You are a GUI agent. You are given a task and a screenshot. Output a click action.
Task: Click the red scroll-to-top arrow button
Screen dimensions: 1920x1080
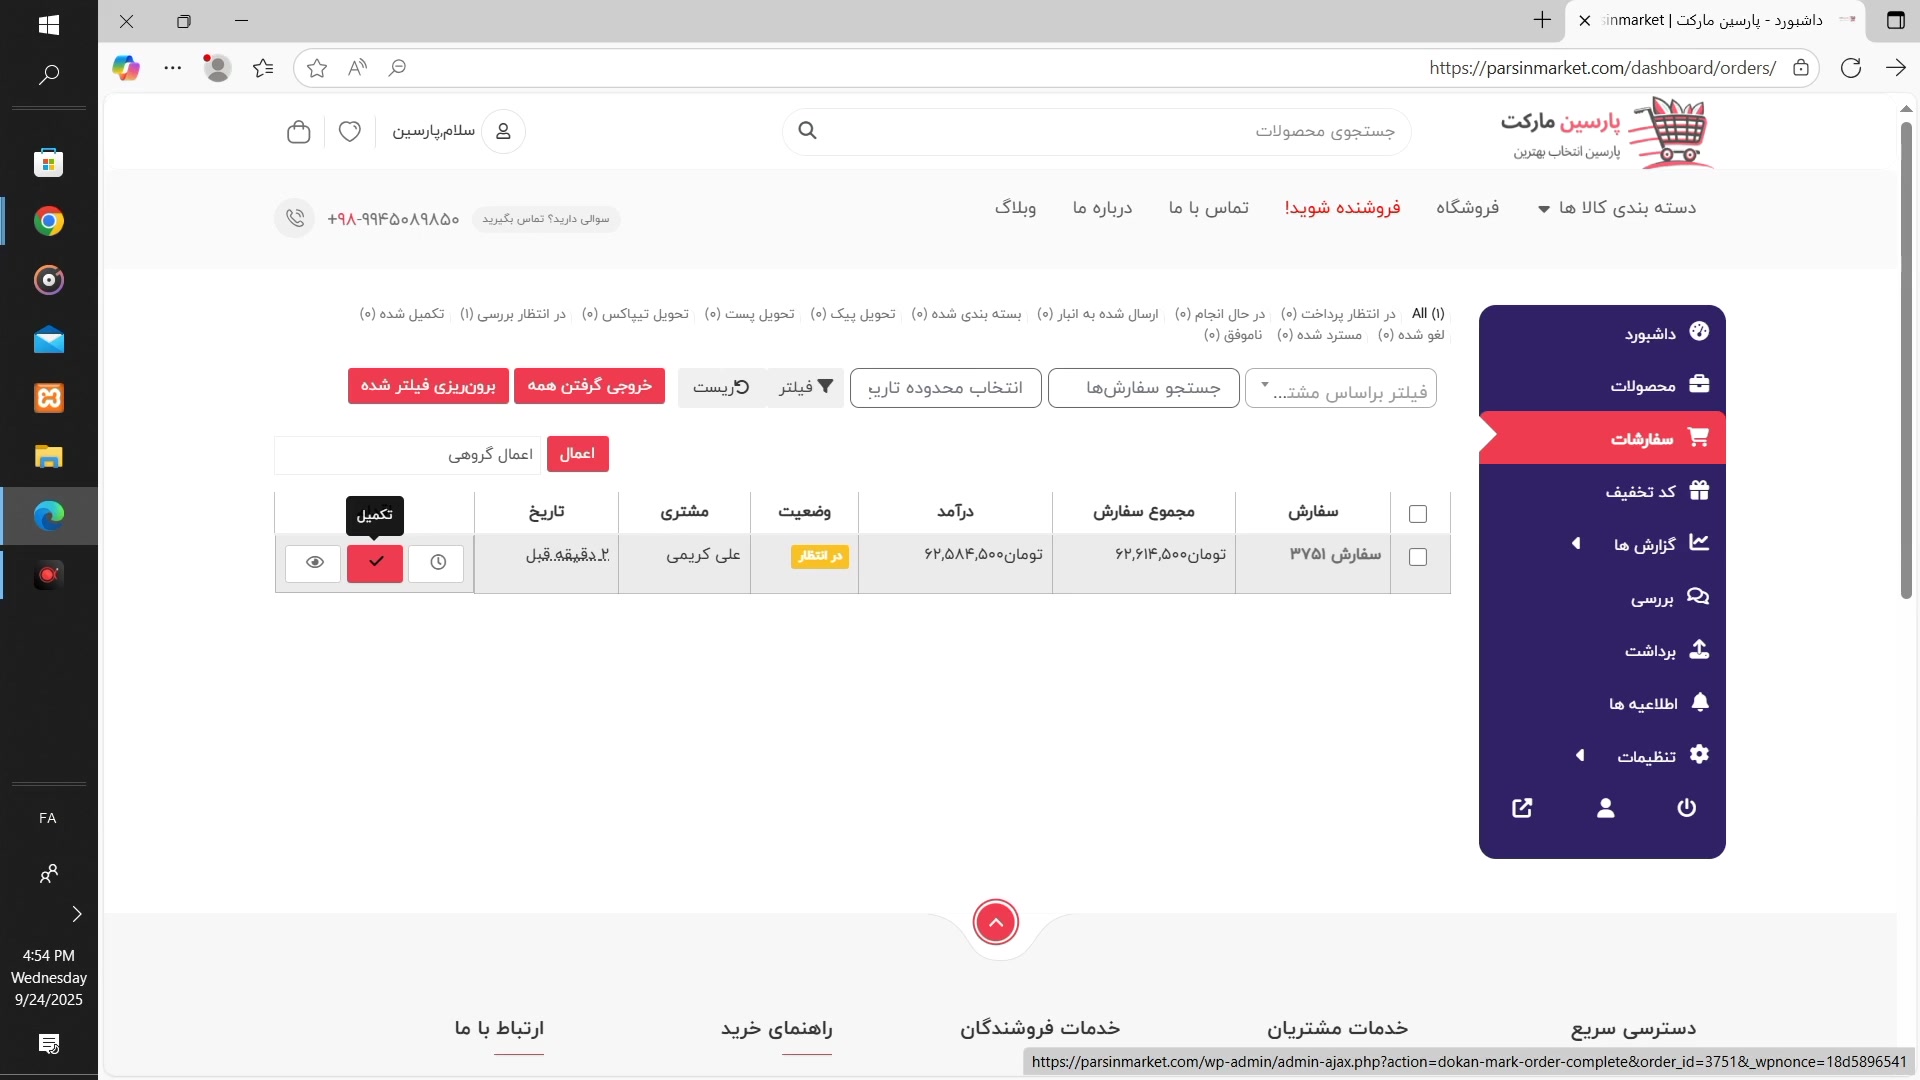(x=996, y=923)
